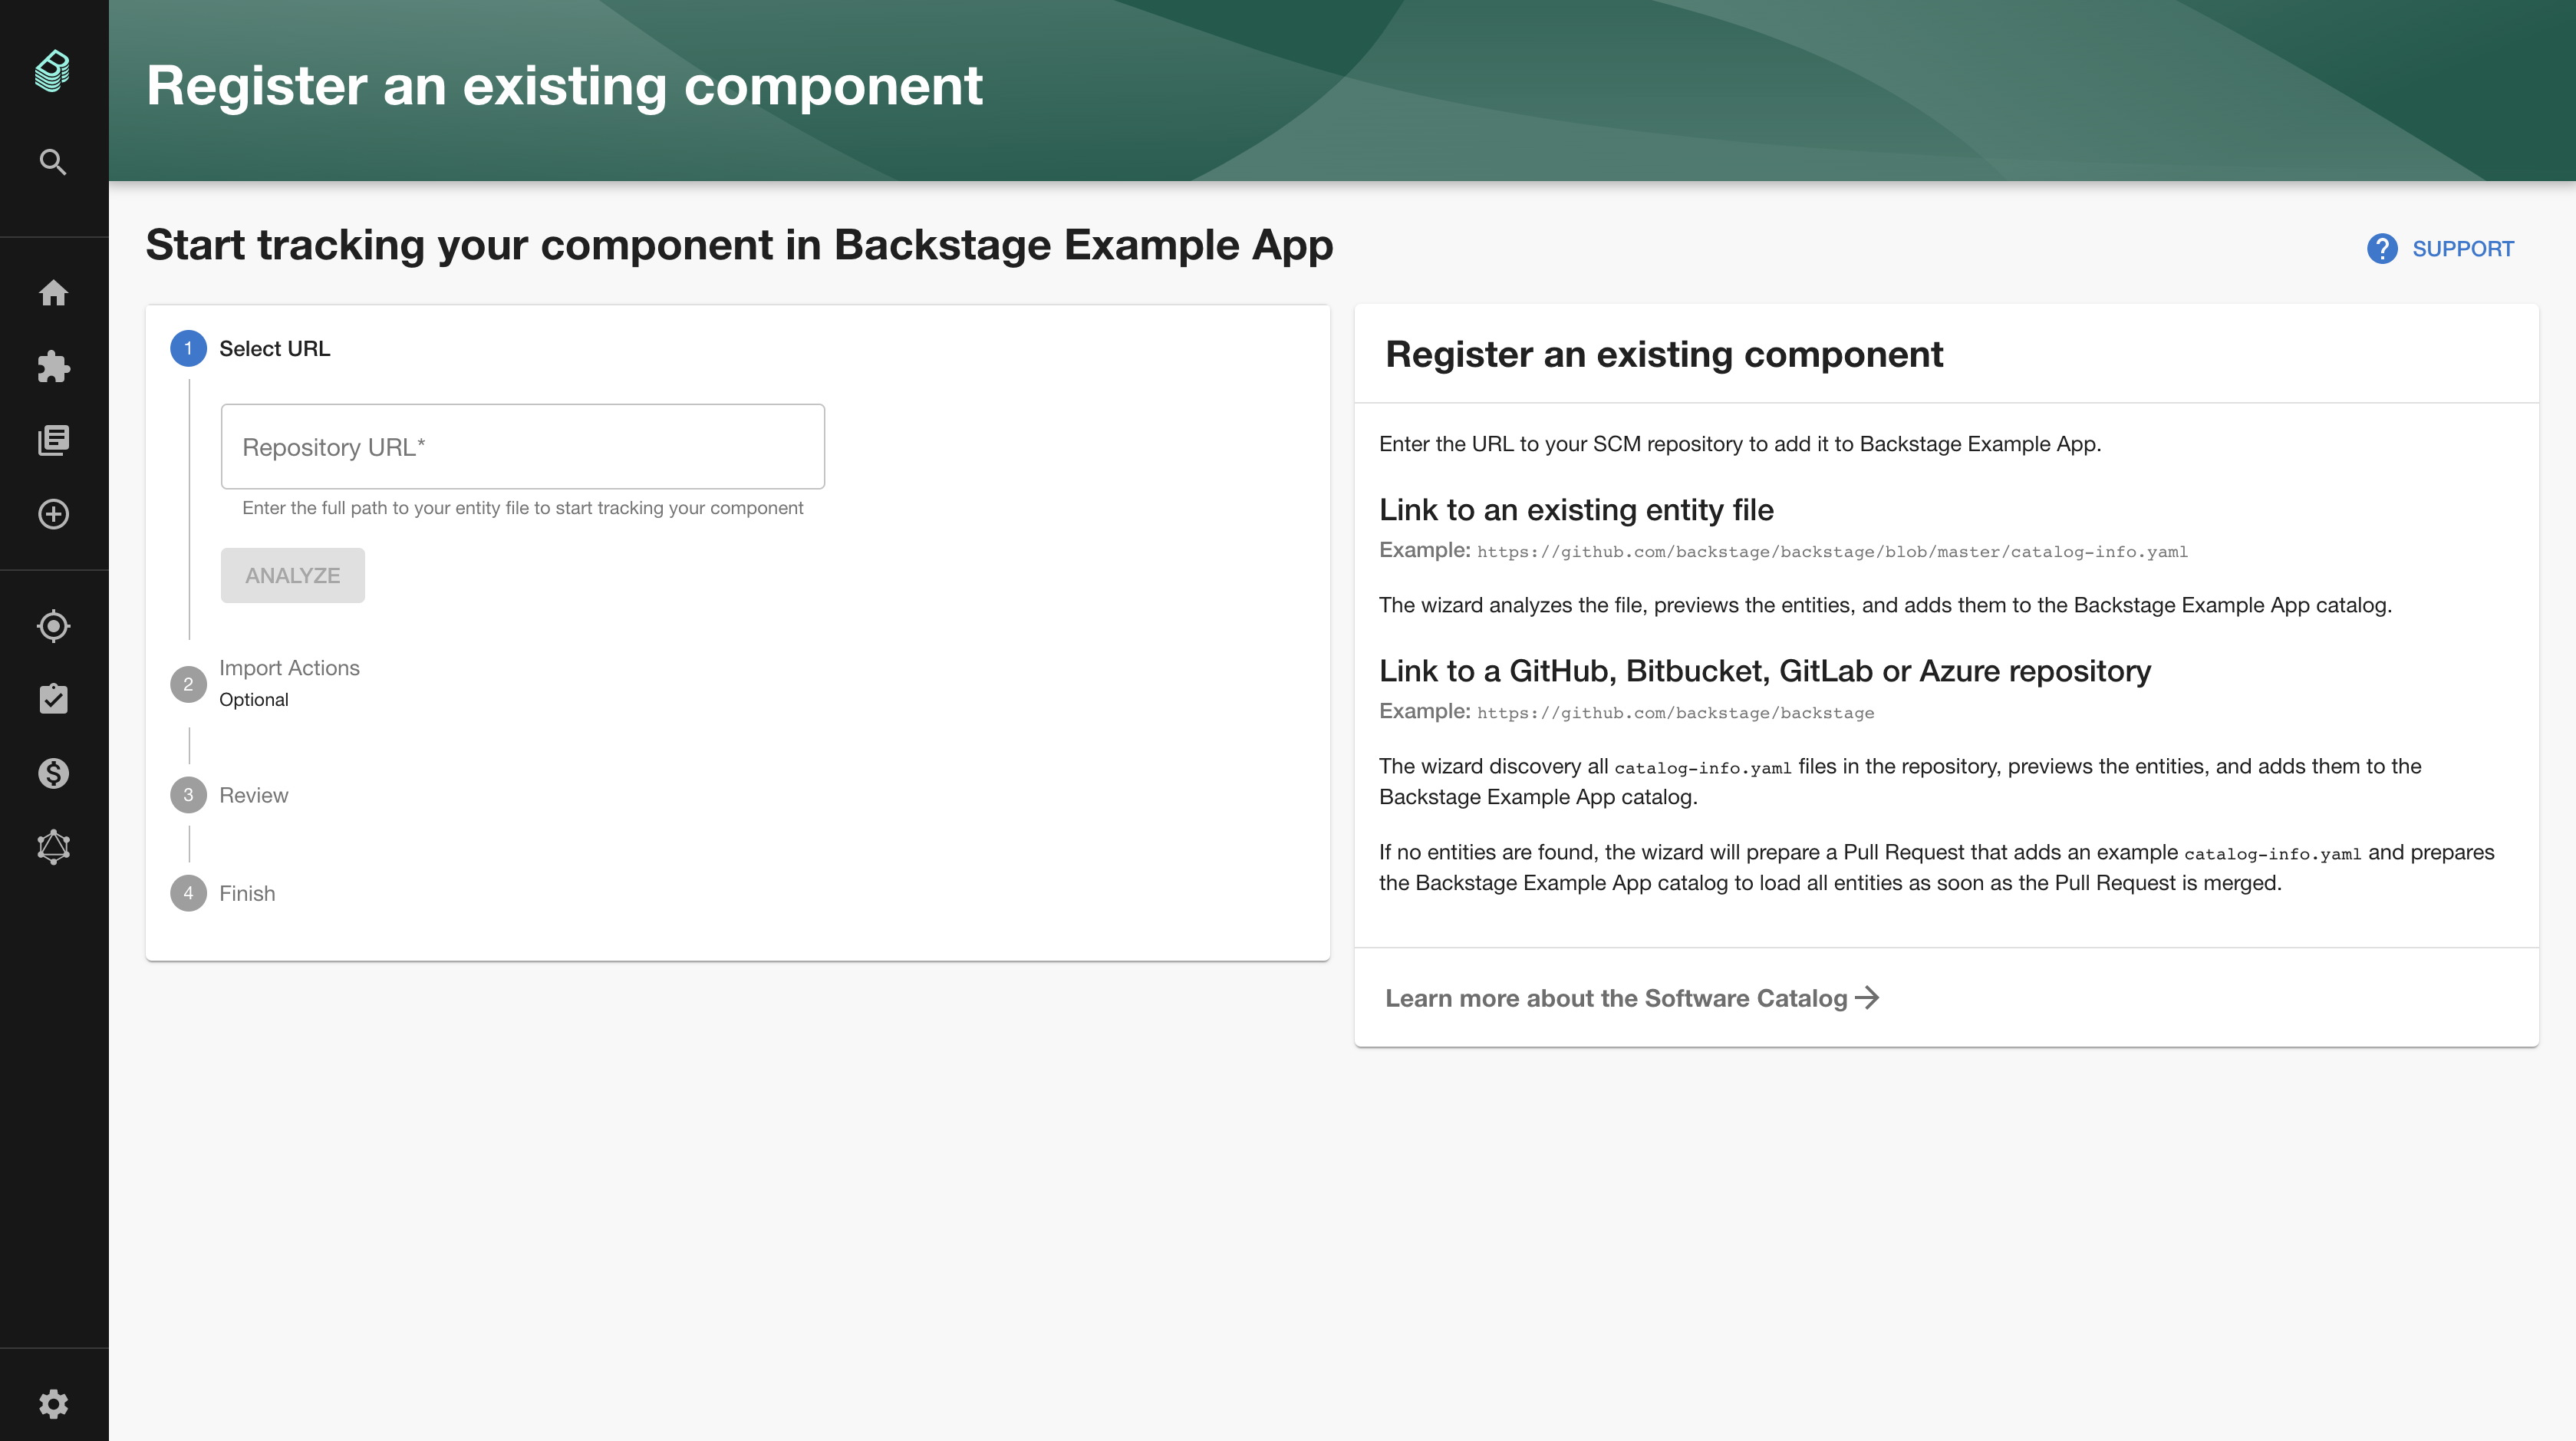Open Cost Insights dollar icon
This screenshot has width=2576, height=1441.
click(53, 773)
